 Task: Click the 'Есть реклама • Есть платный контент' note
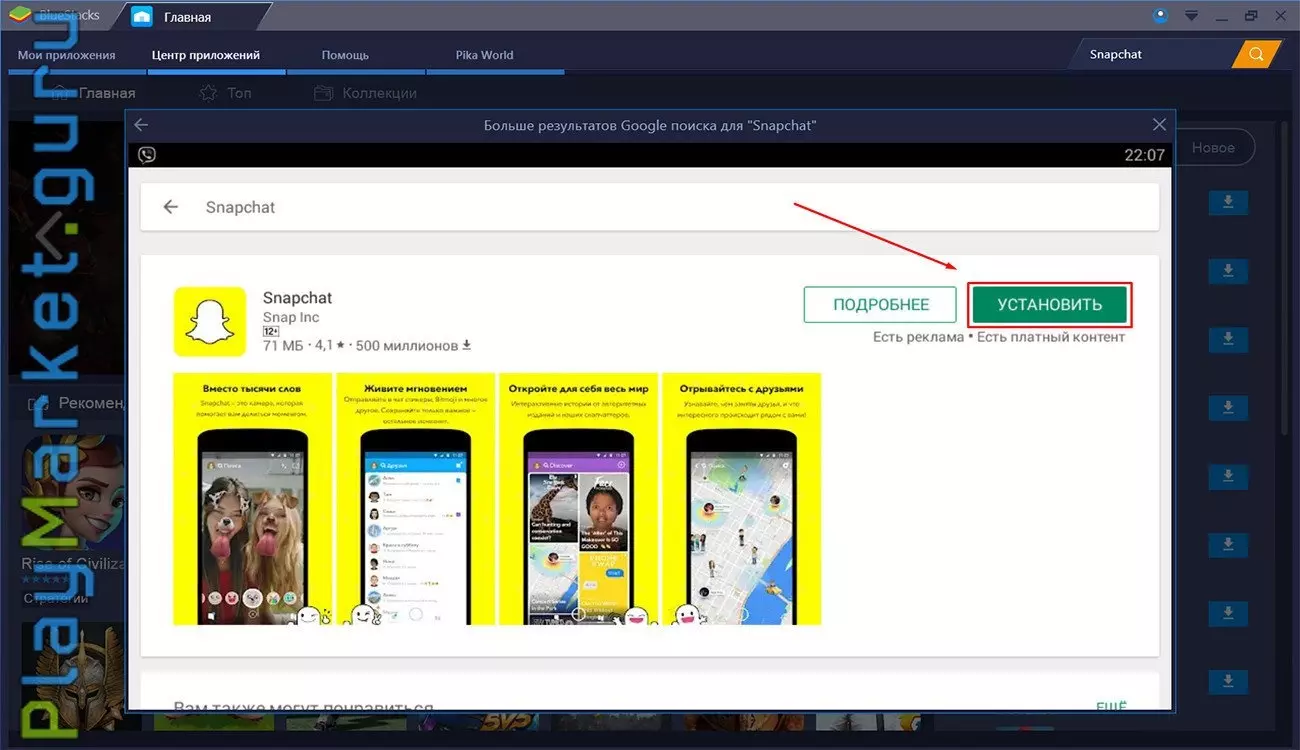[999, 337]
